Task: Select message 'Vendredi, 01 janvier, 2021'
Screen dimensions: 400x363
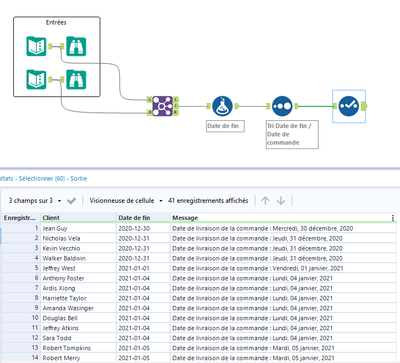Action: [x=283, y=268]
